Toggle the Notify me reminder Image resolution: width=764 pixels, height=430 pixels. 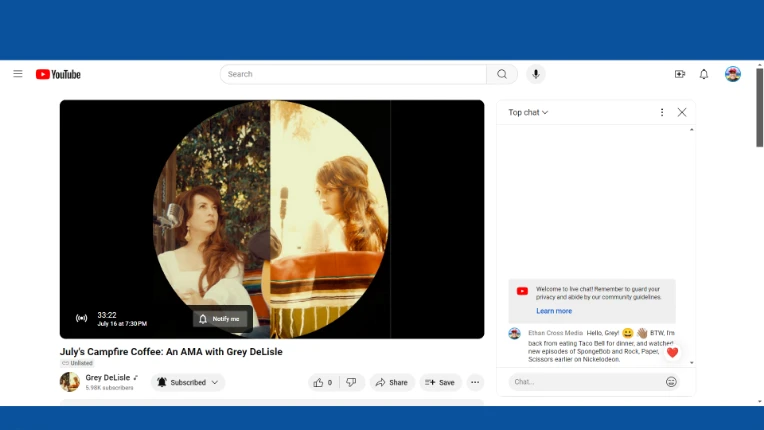coord(220,319)
